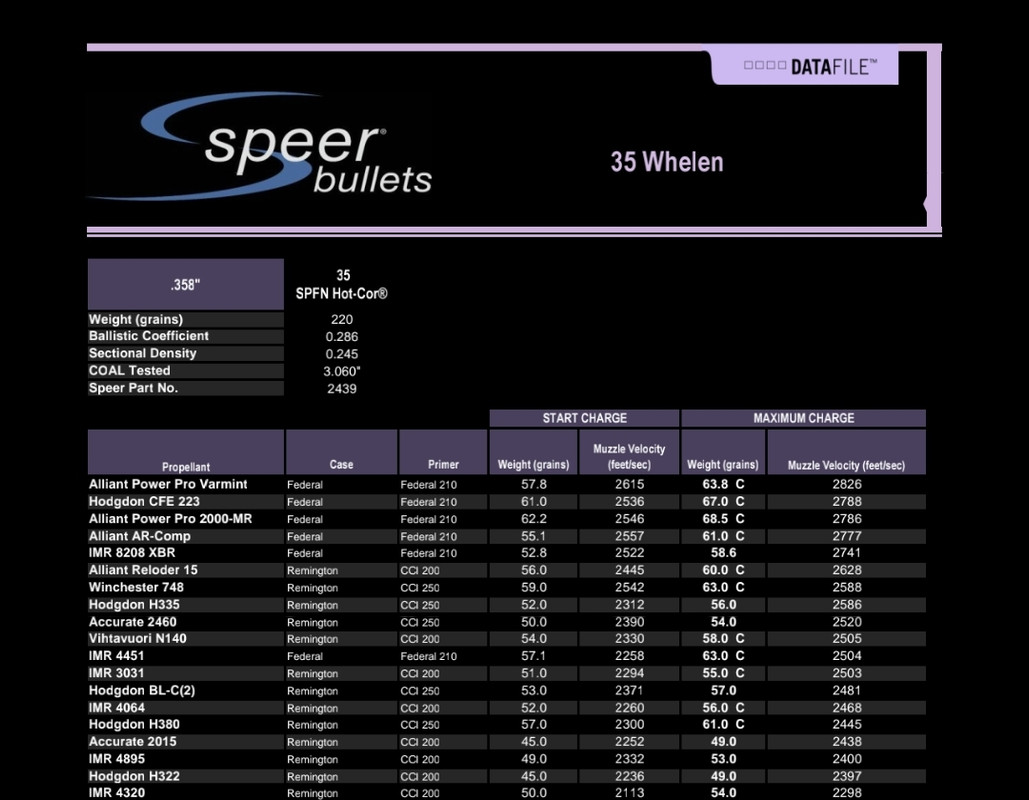Click Remington case for Hodgdon H335

[312, 605]
